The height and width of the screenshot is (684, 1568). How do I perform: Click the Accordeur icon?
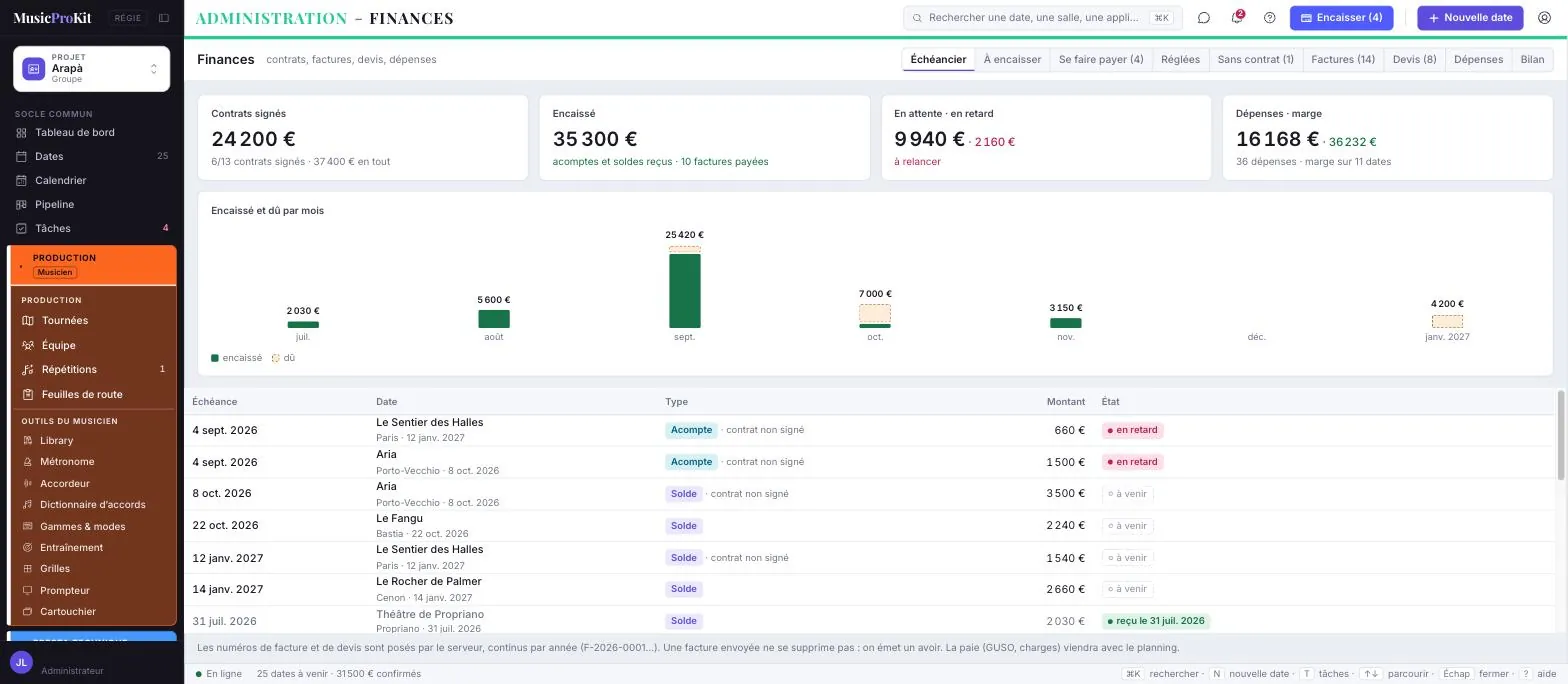coord(28,484)
